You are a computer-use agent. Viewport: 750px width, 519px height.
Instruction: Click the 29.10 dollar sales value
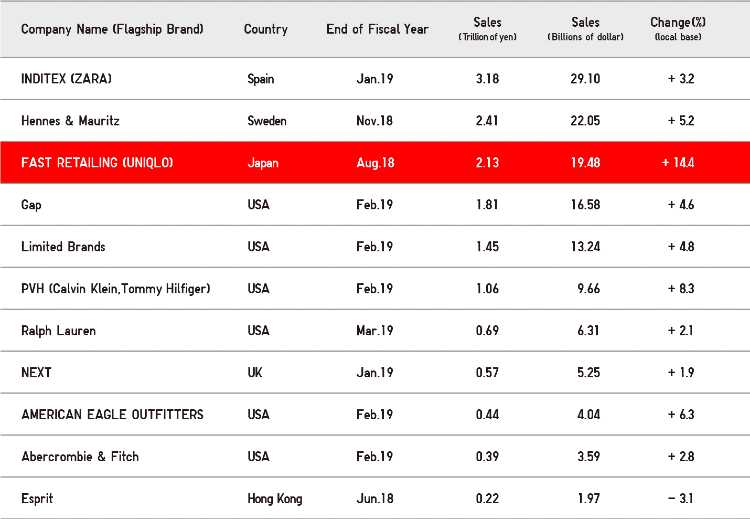585,78
